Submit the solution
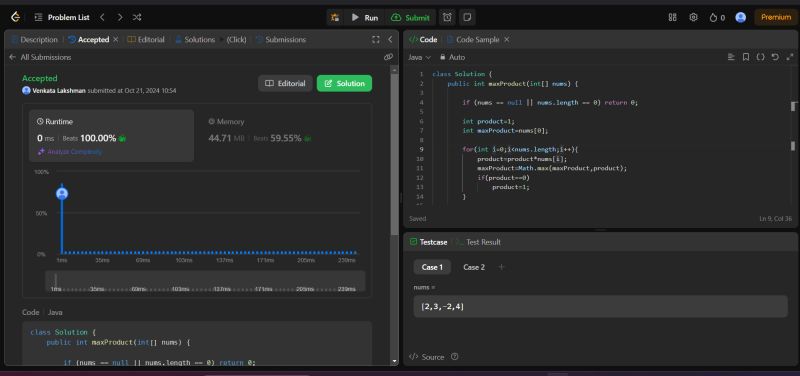 [410, 17]
